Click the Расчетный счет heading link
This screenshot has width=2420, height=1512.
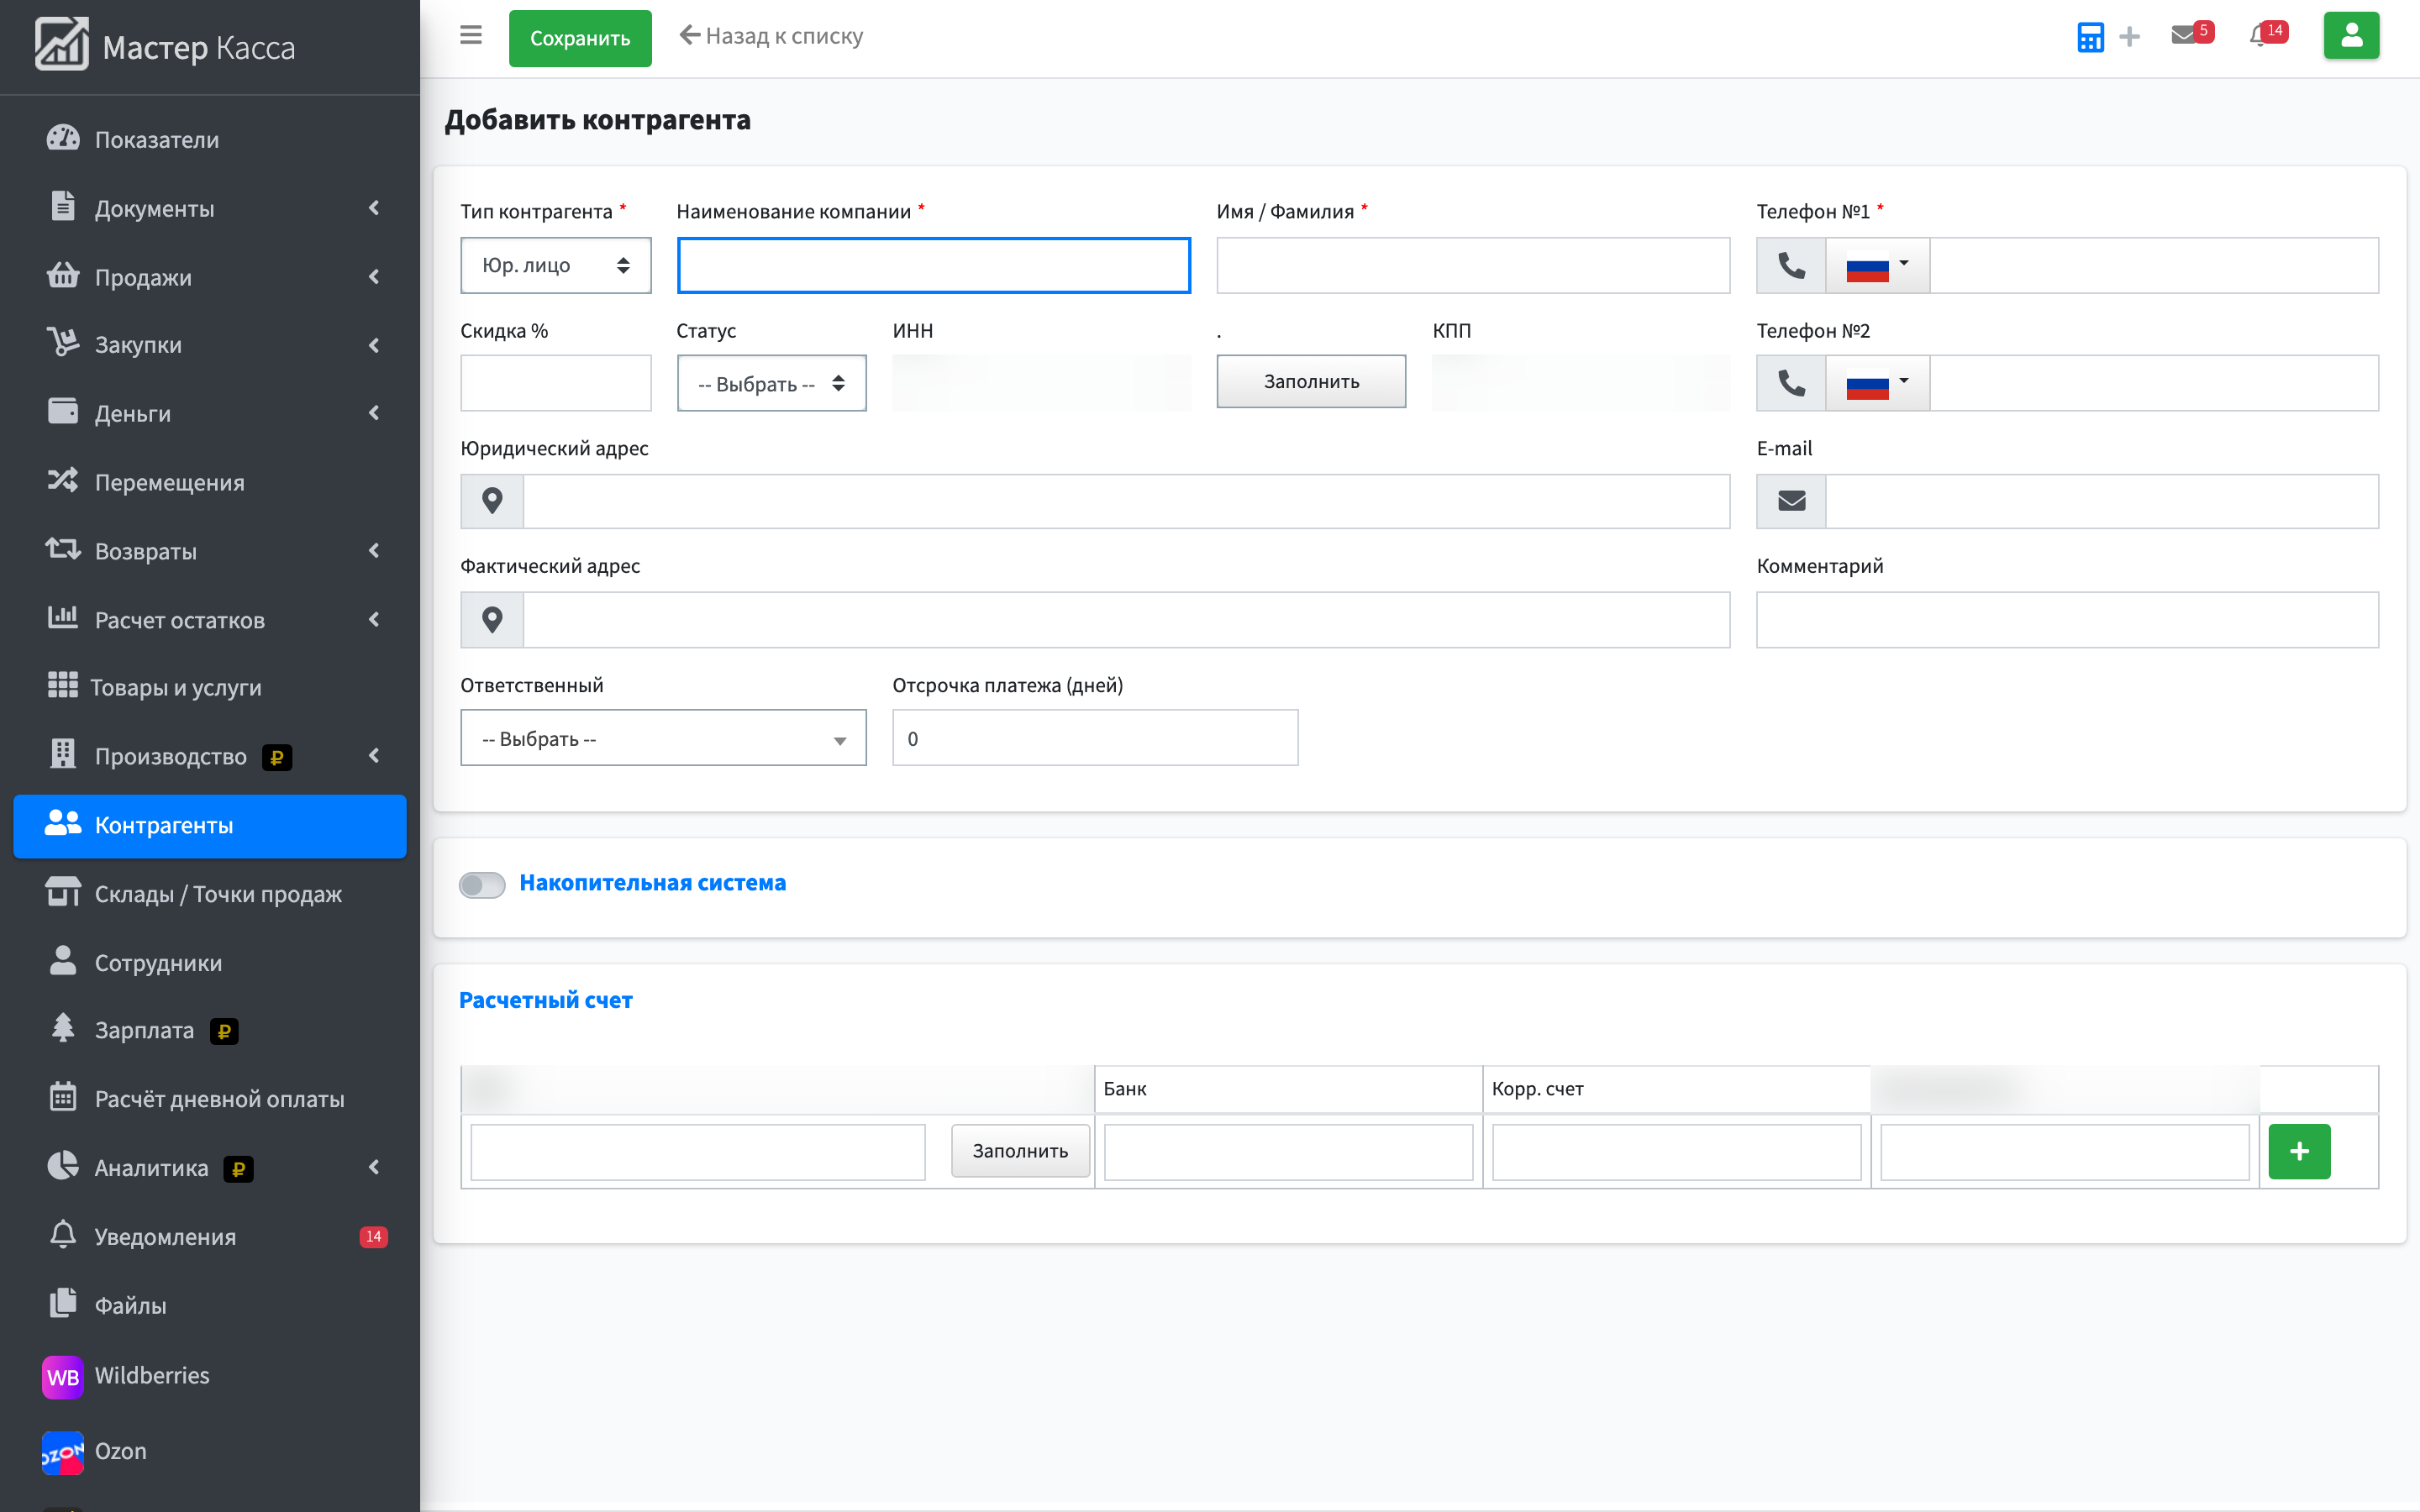[x=546, y=1000]
